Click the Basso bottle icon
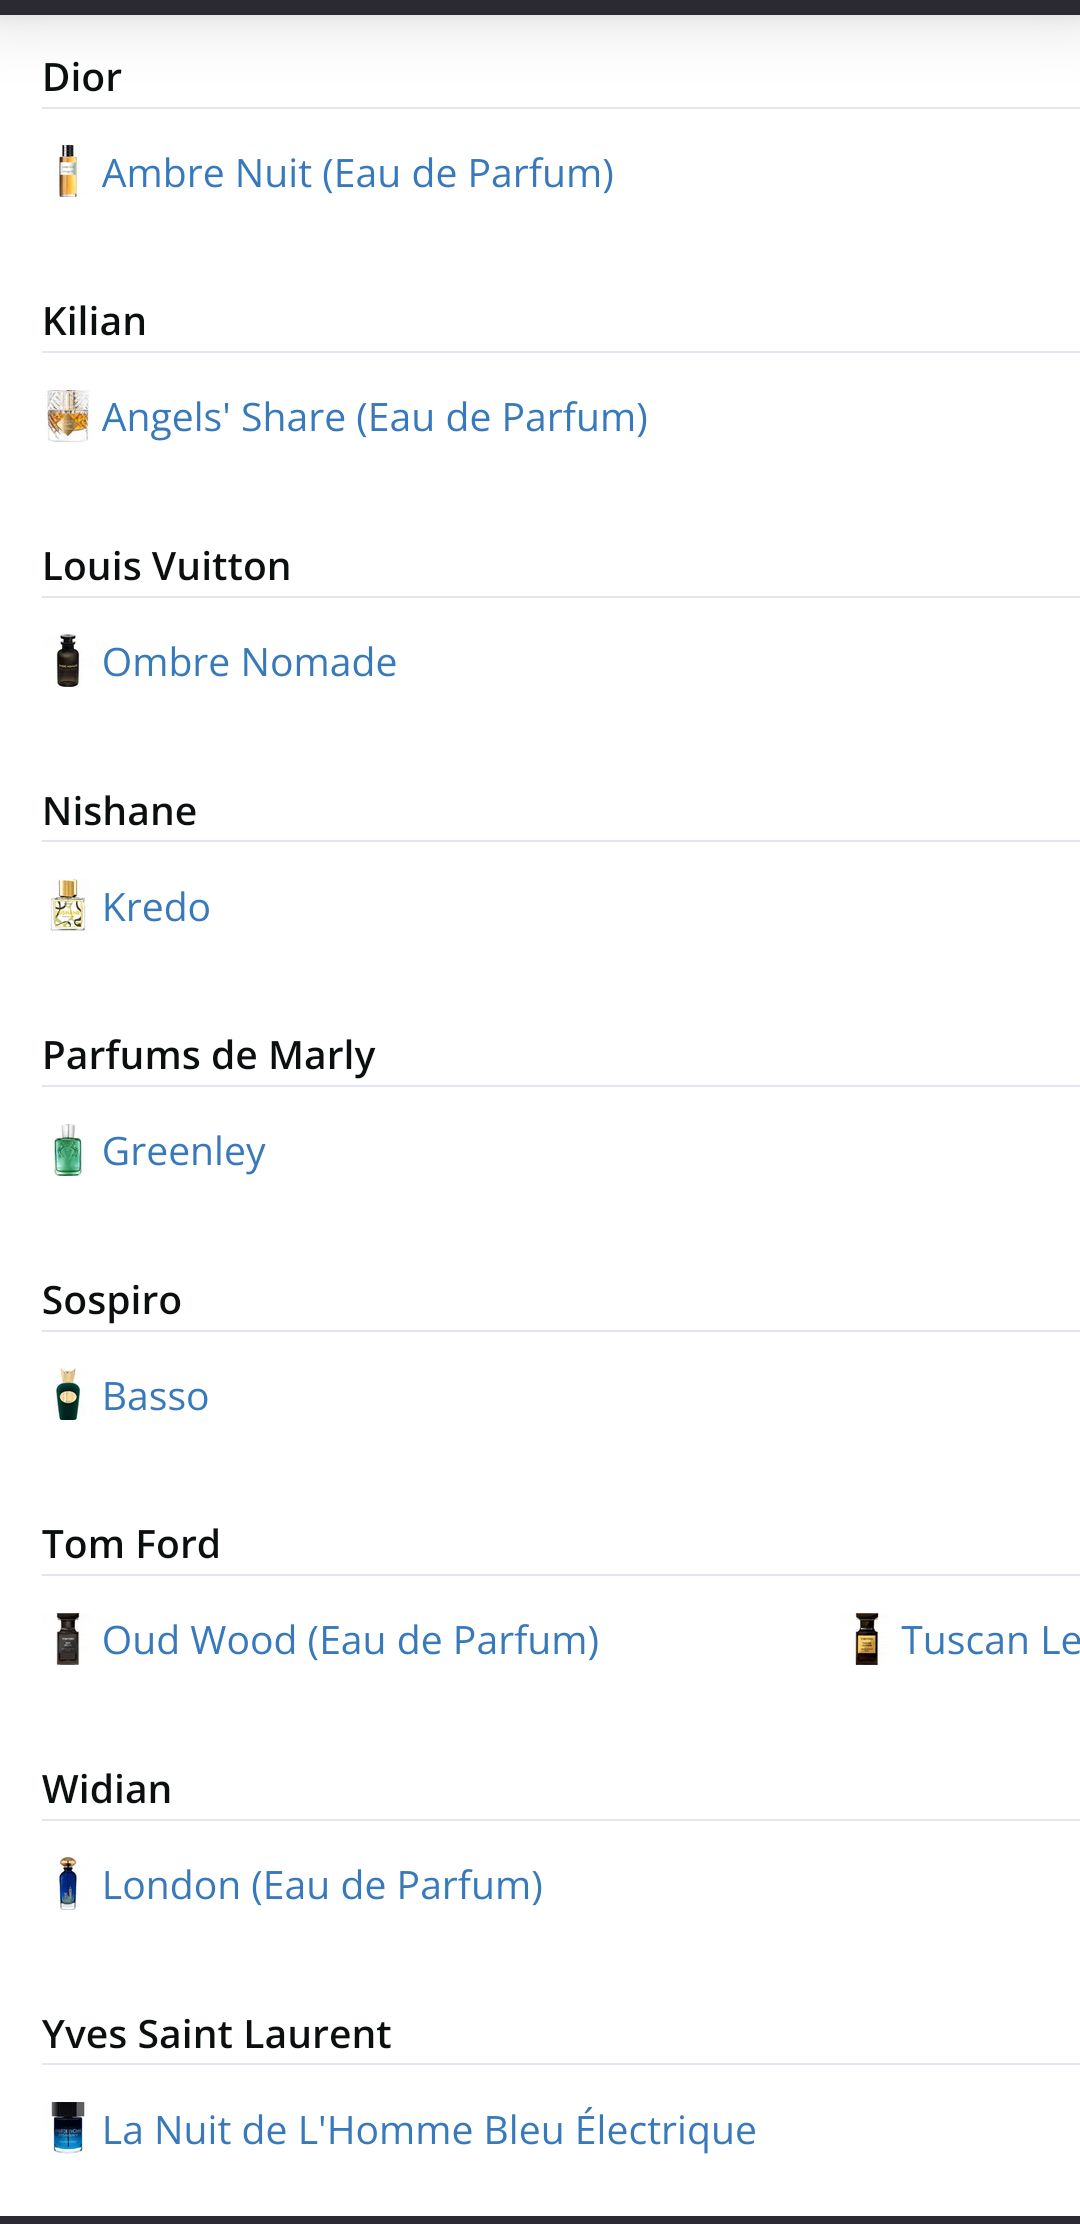The height and width of the screenshot is (2224, 1080). (x=68, y=1395)
